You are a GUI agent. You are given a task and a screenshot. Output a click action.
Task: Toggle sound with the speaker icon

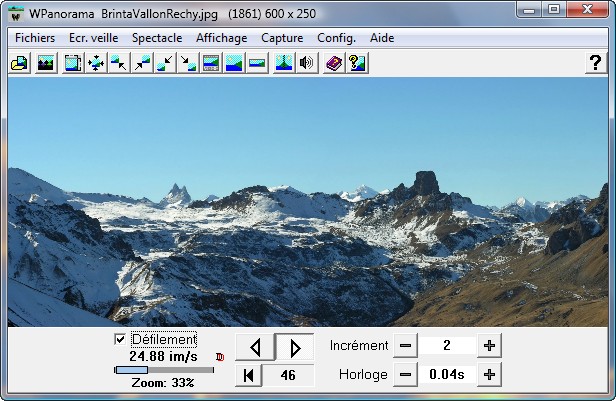(x=306, y=63)
